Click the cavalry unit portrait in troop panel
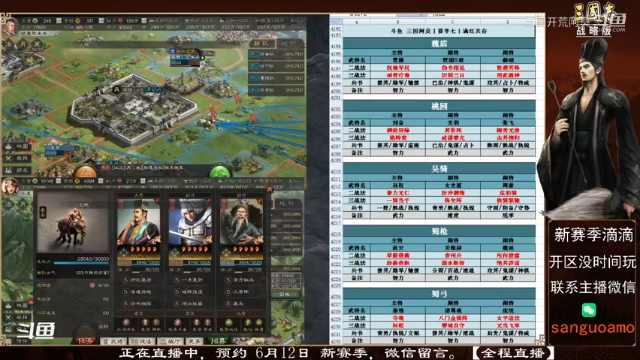The width and height of the screenshot is (640, 360). coord(73,222)
